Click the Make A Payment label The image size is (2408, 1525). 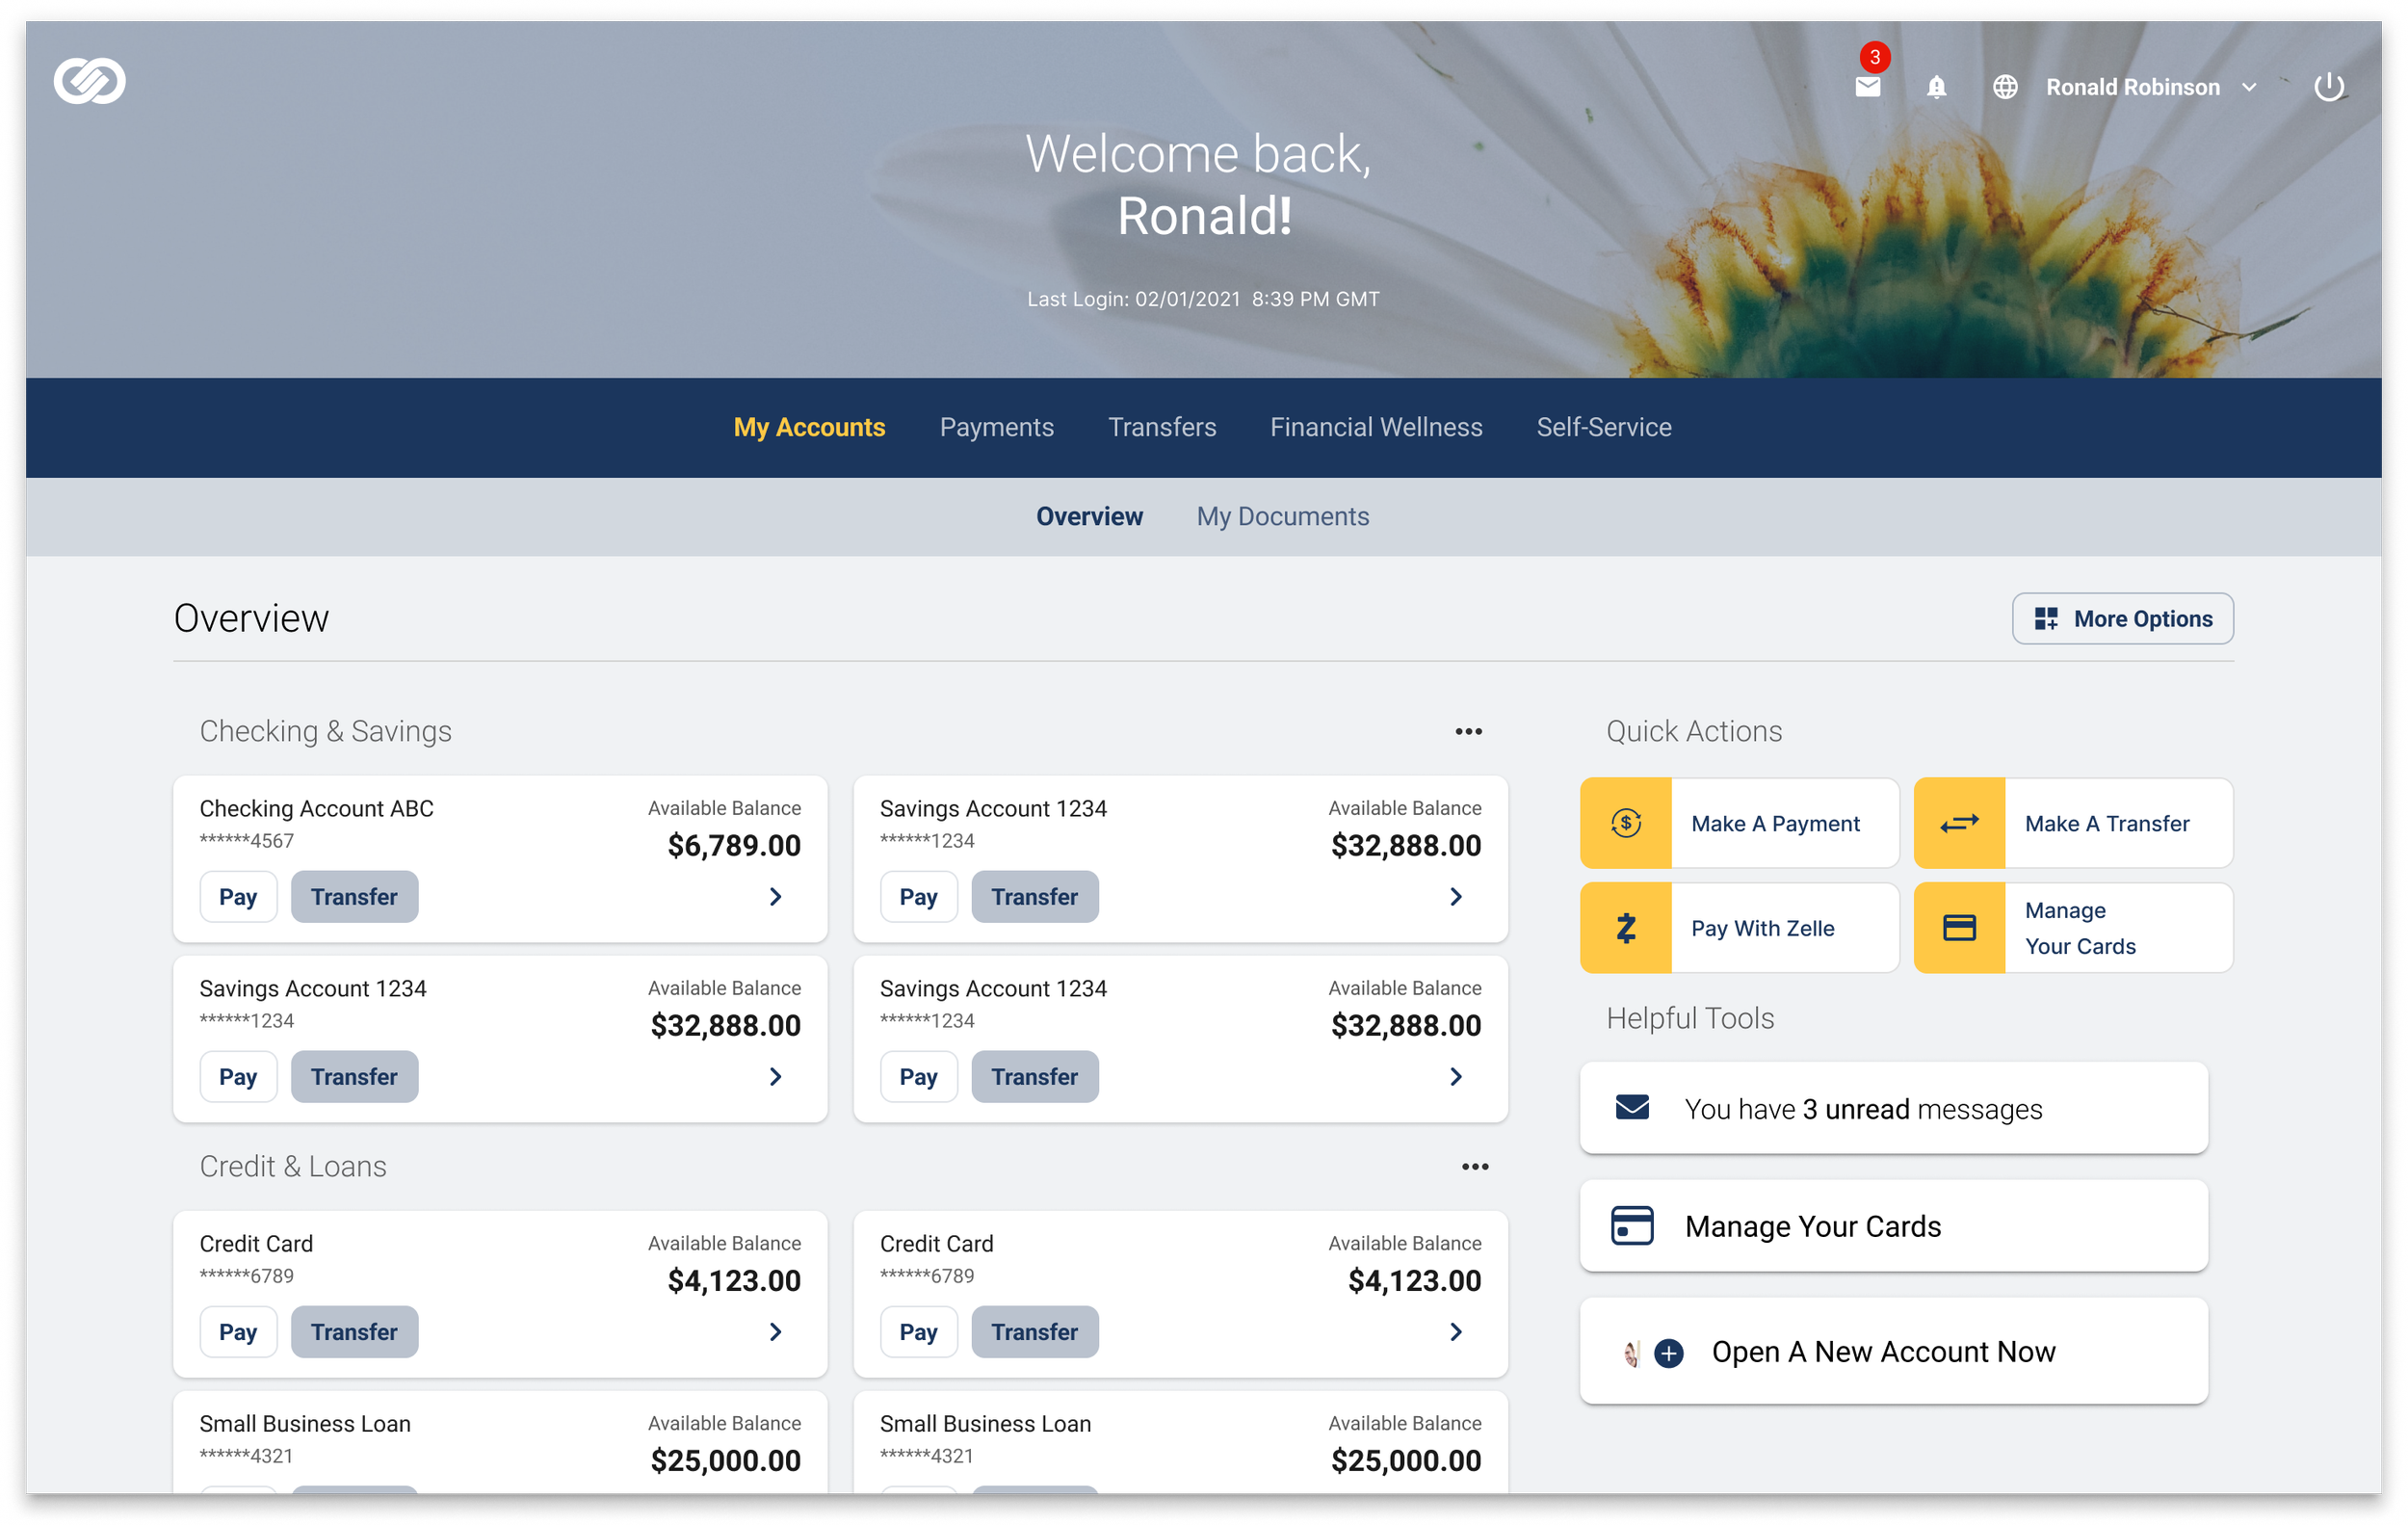(1775, 823)
